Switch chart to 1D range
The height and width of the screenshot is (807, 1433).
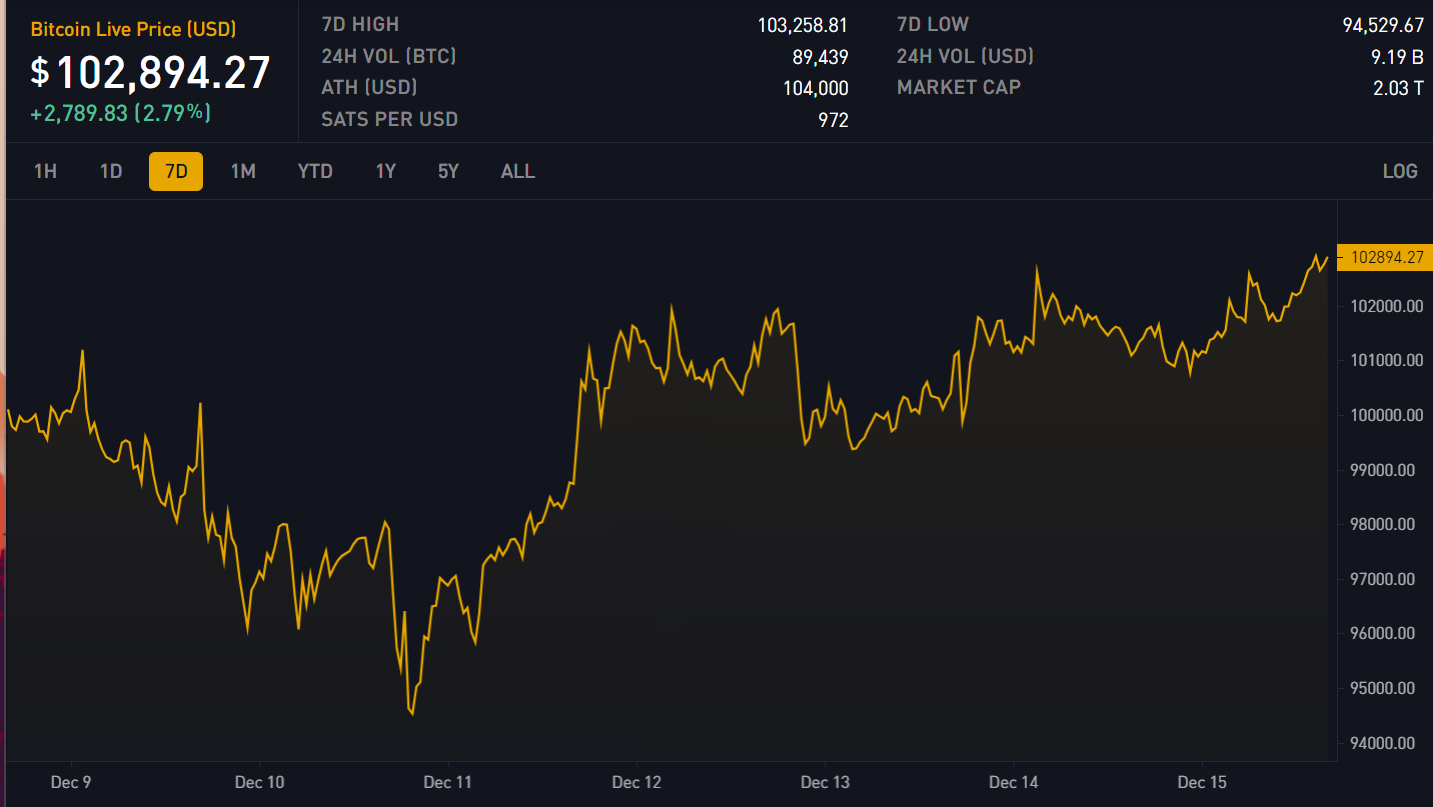(111, 171)
